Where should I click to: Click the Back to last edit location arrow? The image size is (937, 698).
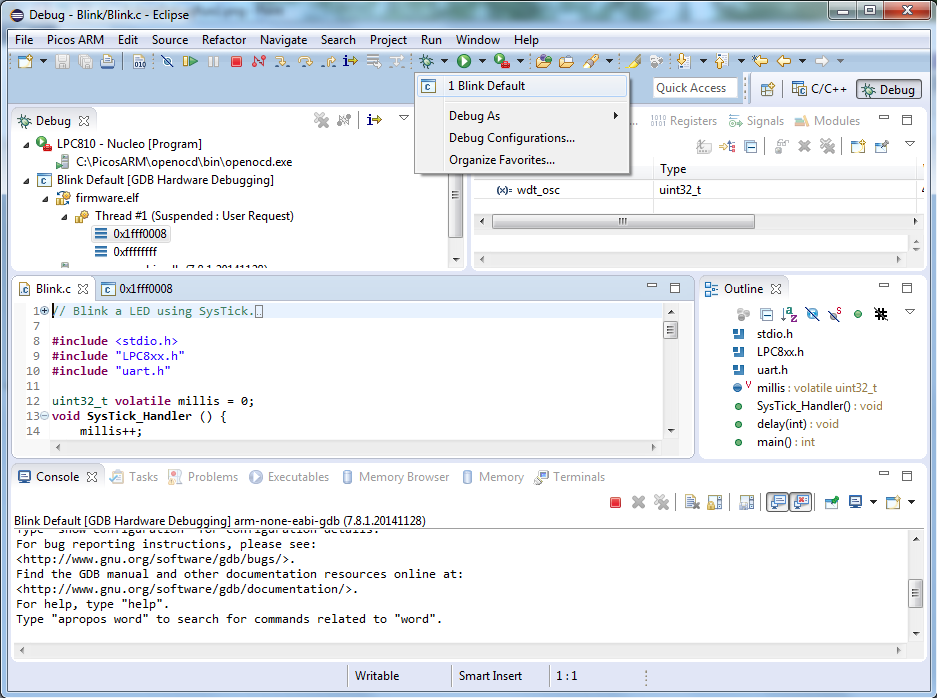pos(760,61)
